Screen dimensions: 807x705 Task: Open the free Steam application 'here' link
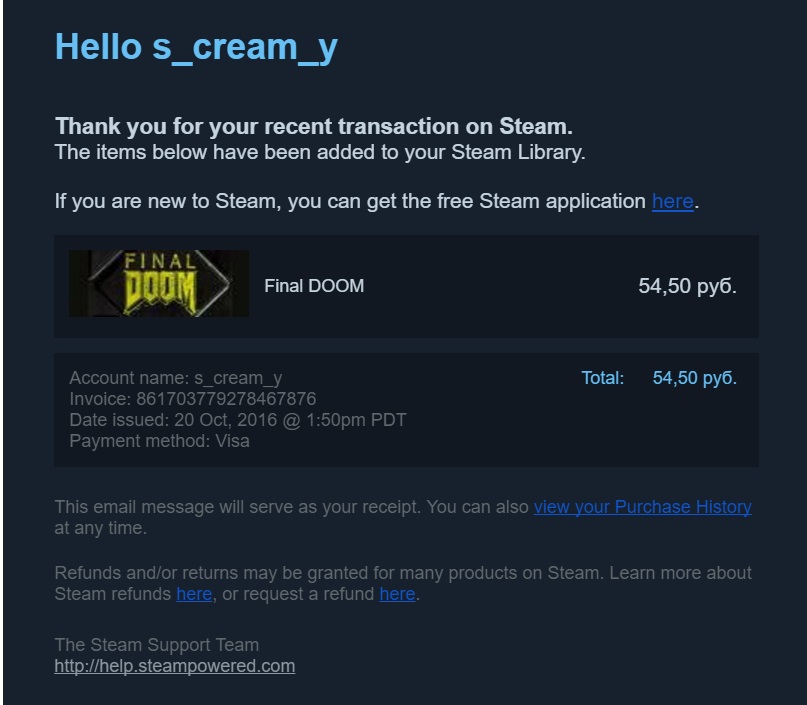[672, 201]
